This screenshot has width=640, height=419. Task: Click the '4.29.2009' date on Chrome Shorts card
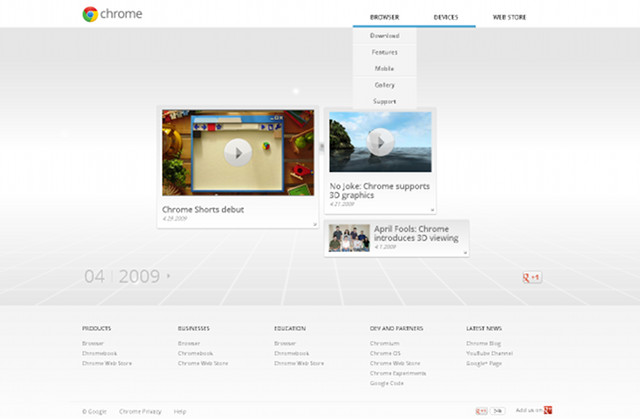175,219
